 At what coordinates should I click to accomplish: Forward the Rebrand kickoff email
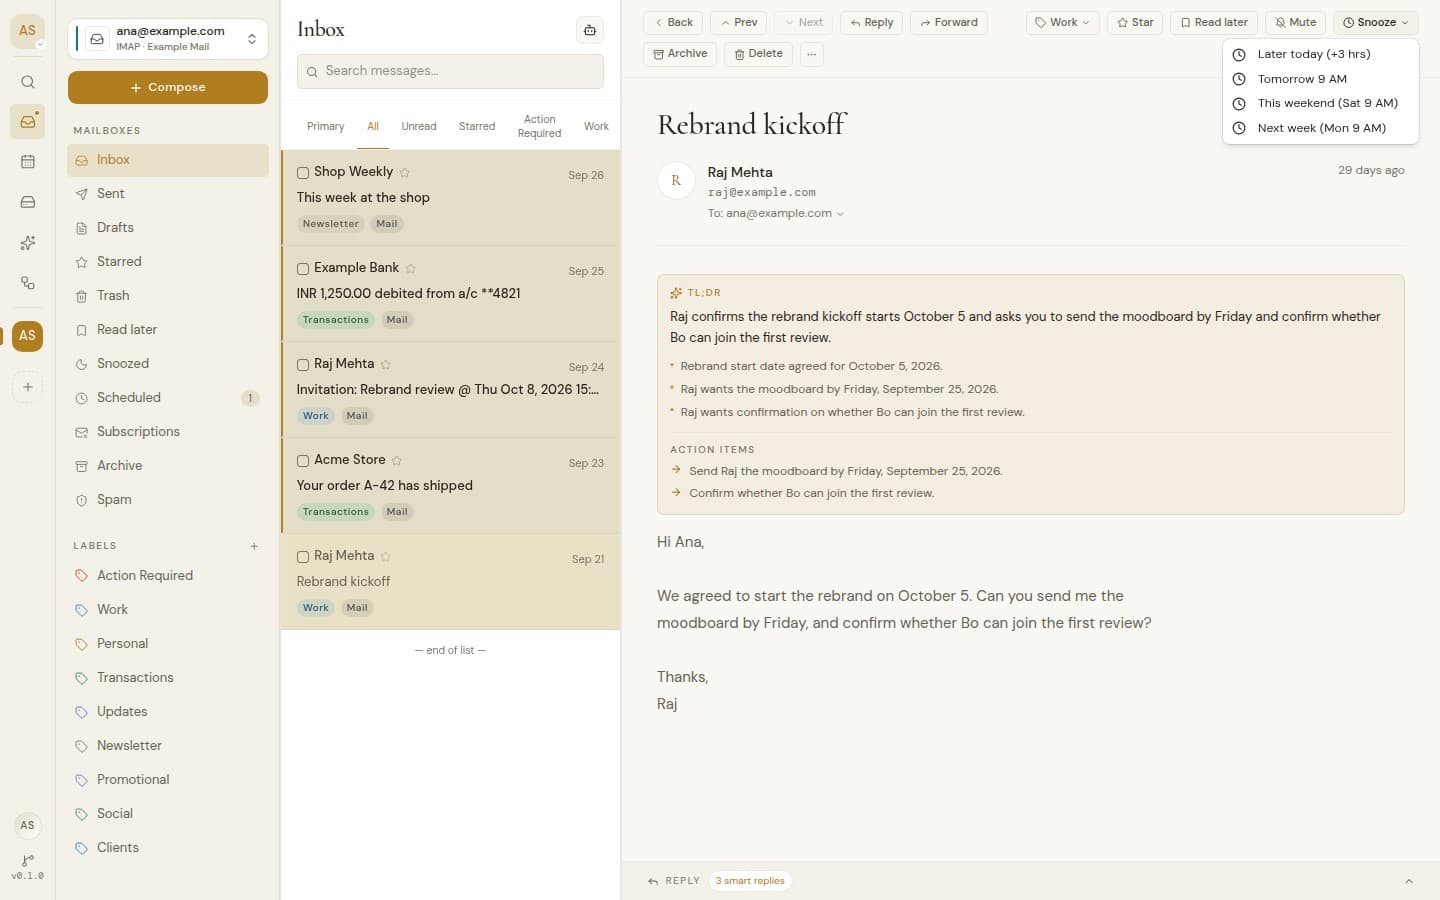[949, 23]
